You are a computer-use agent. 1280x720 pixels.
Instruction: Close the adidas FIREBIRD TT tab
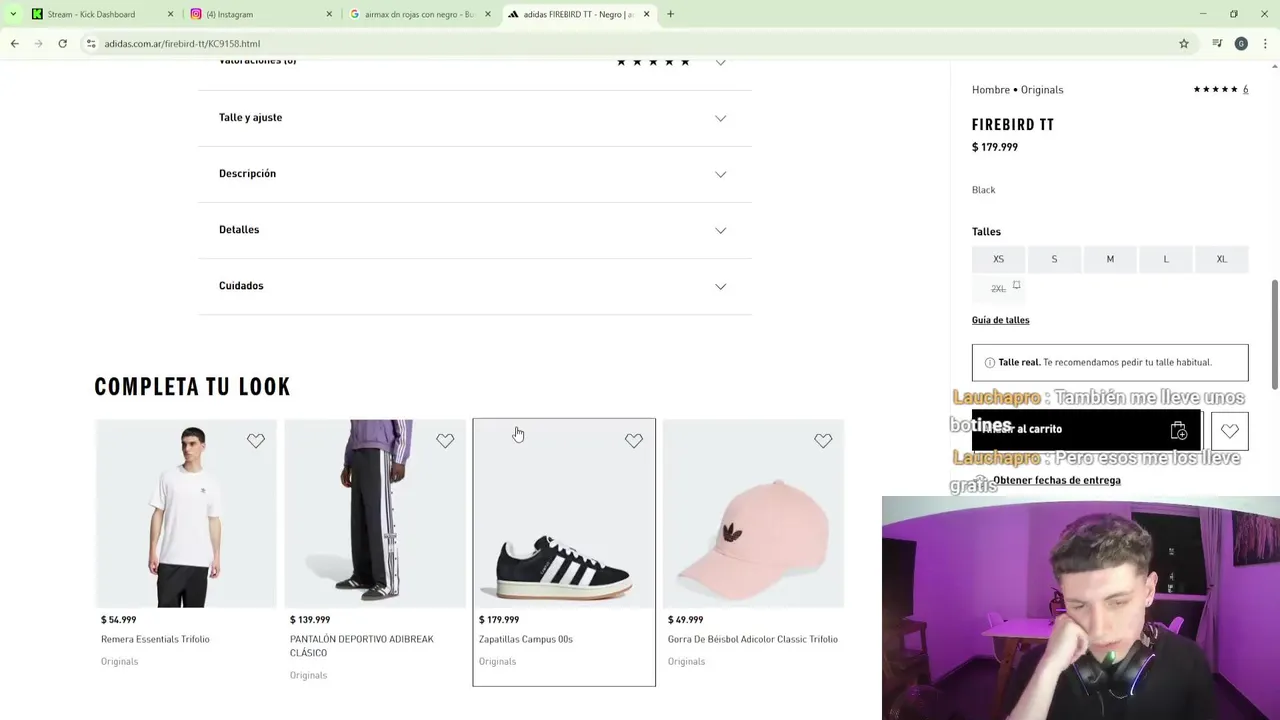coord(646,14)
